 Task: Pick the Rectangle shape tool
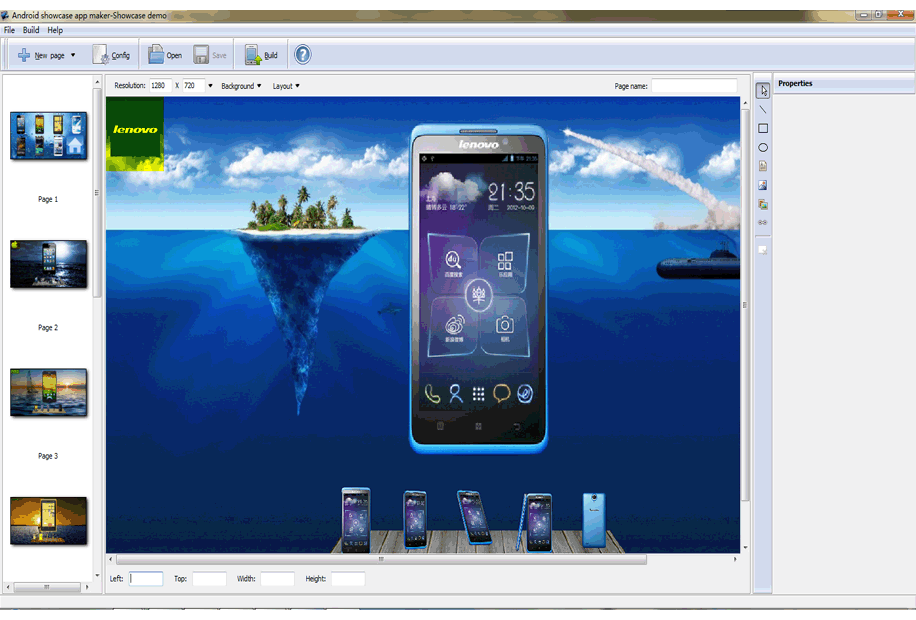coord(762,127)
